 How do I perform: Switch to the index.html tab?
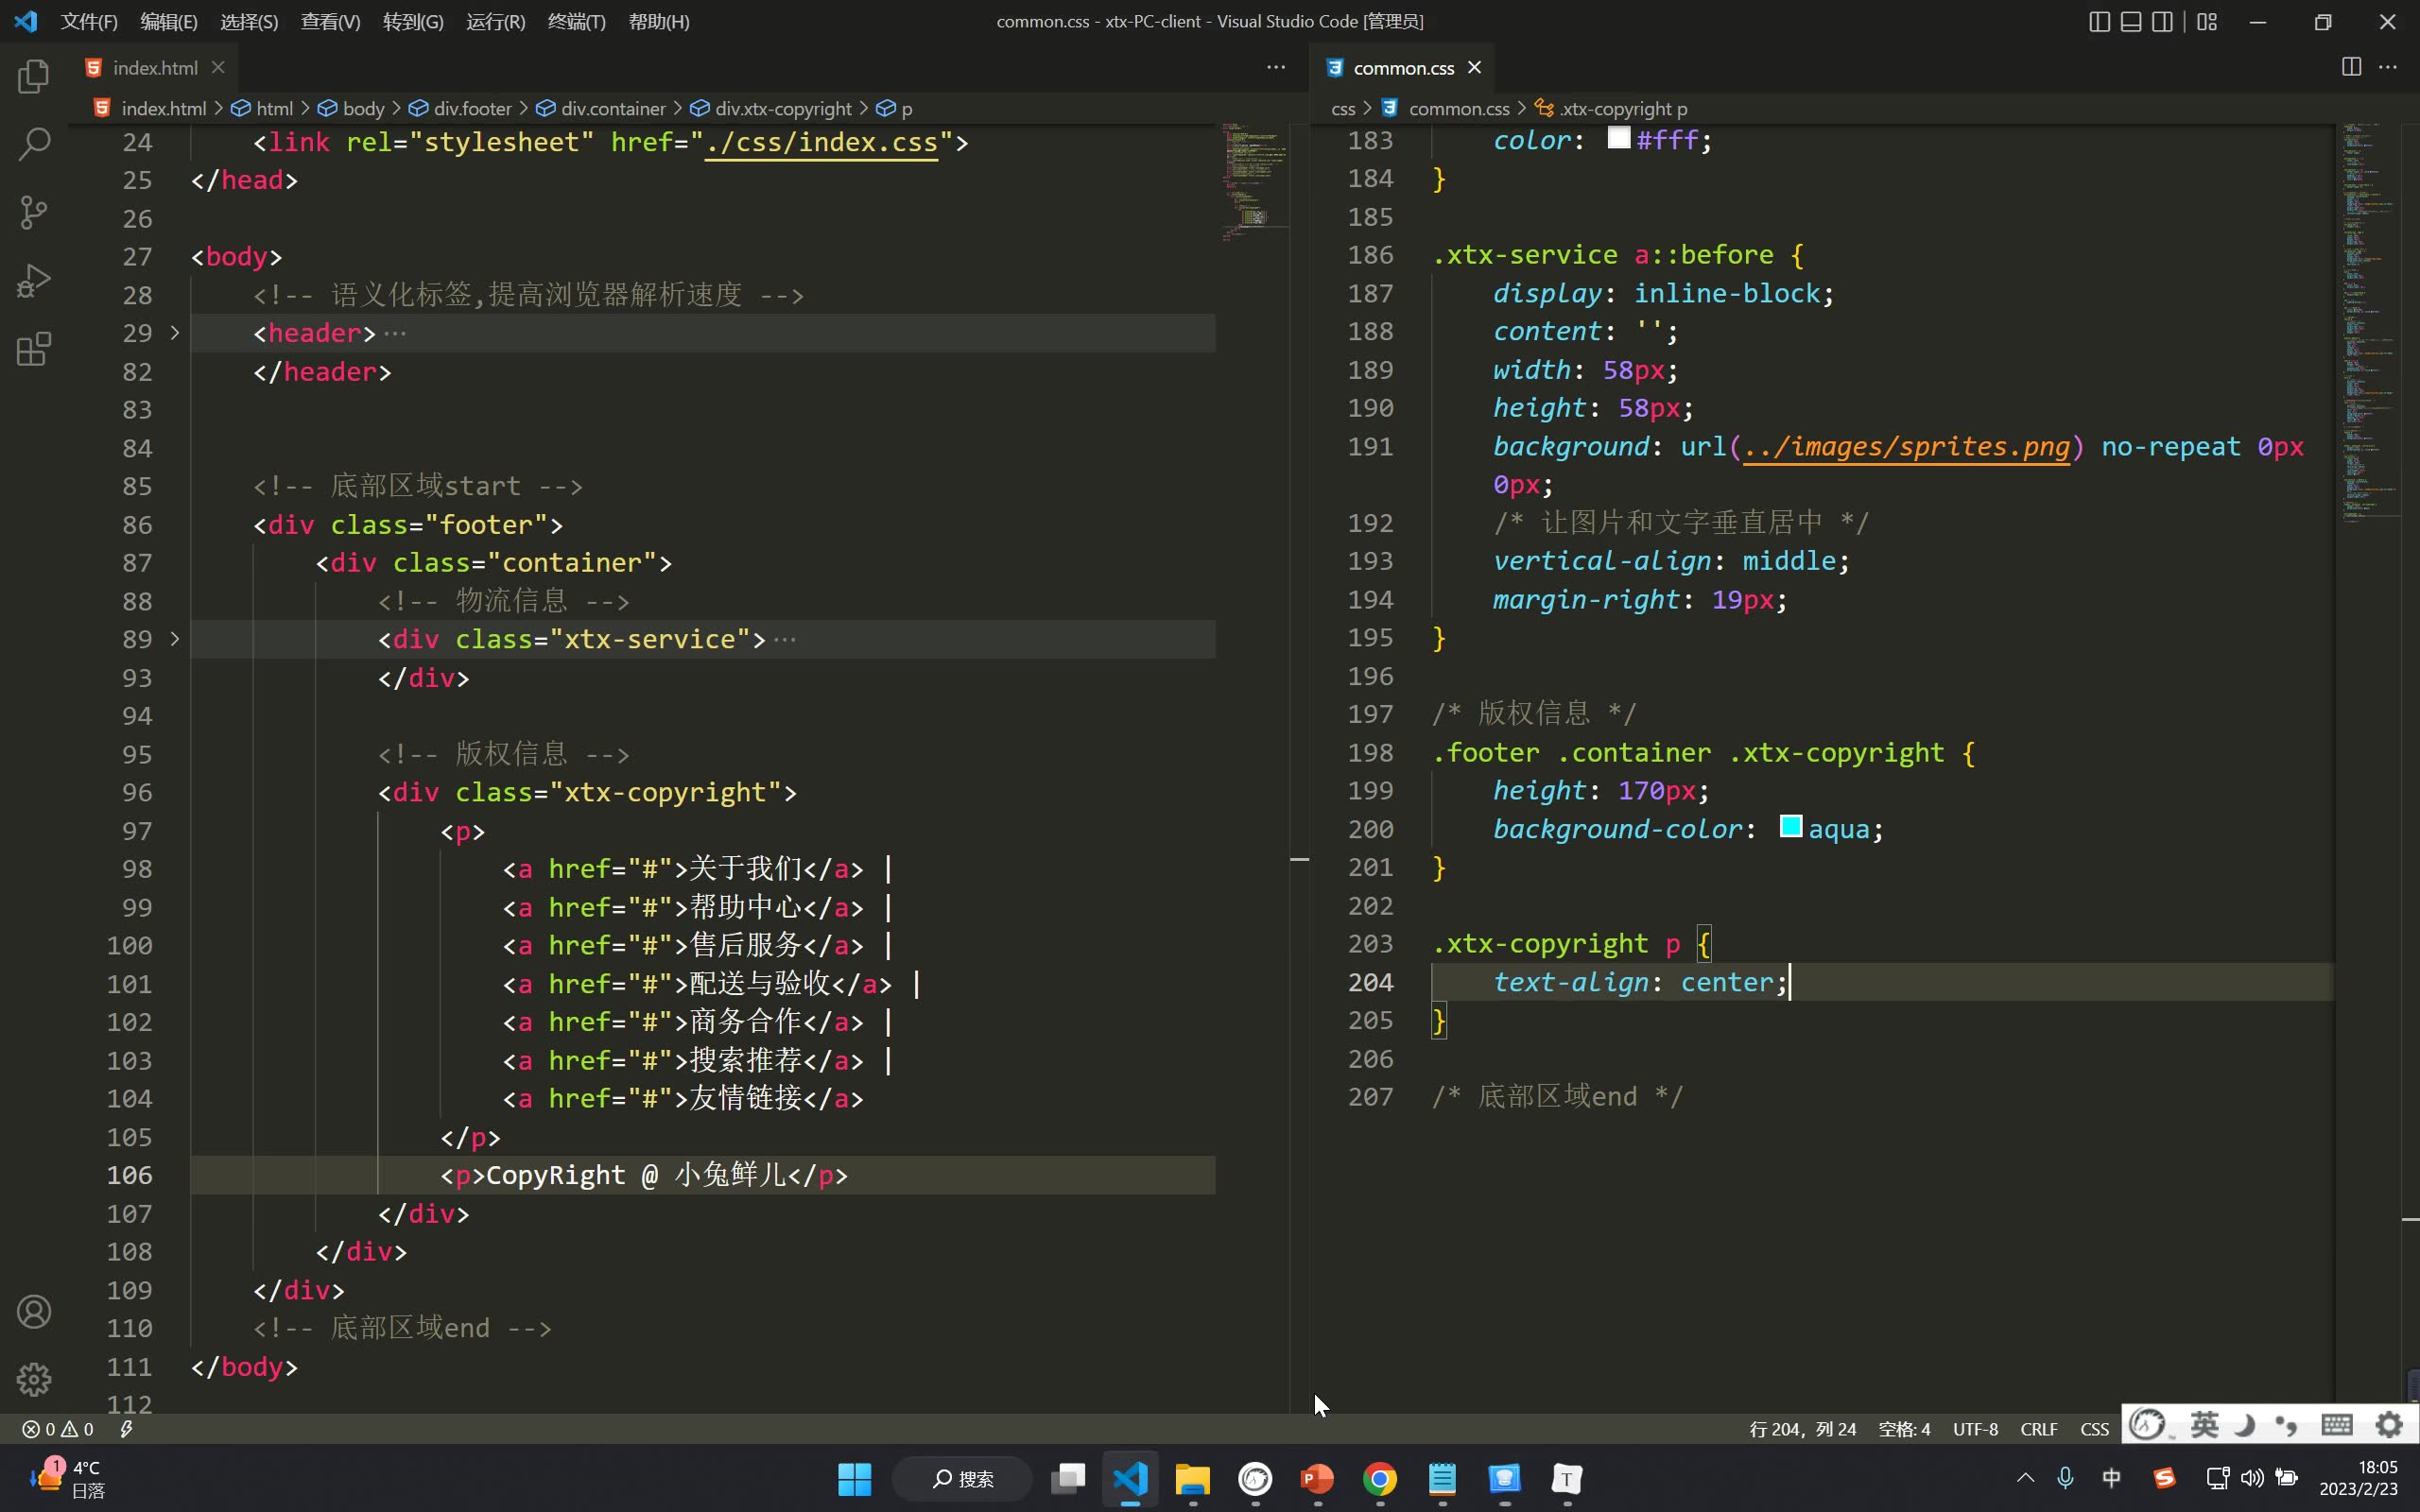(x=154, y=67)
